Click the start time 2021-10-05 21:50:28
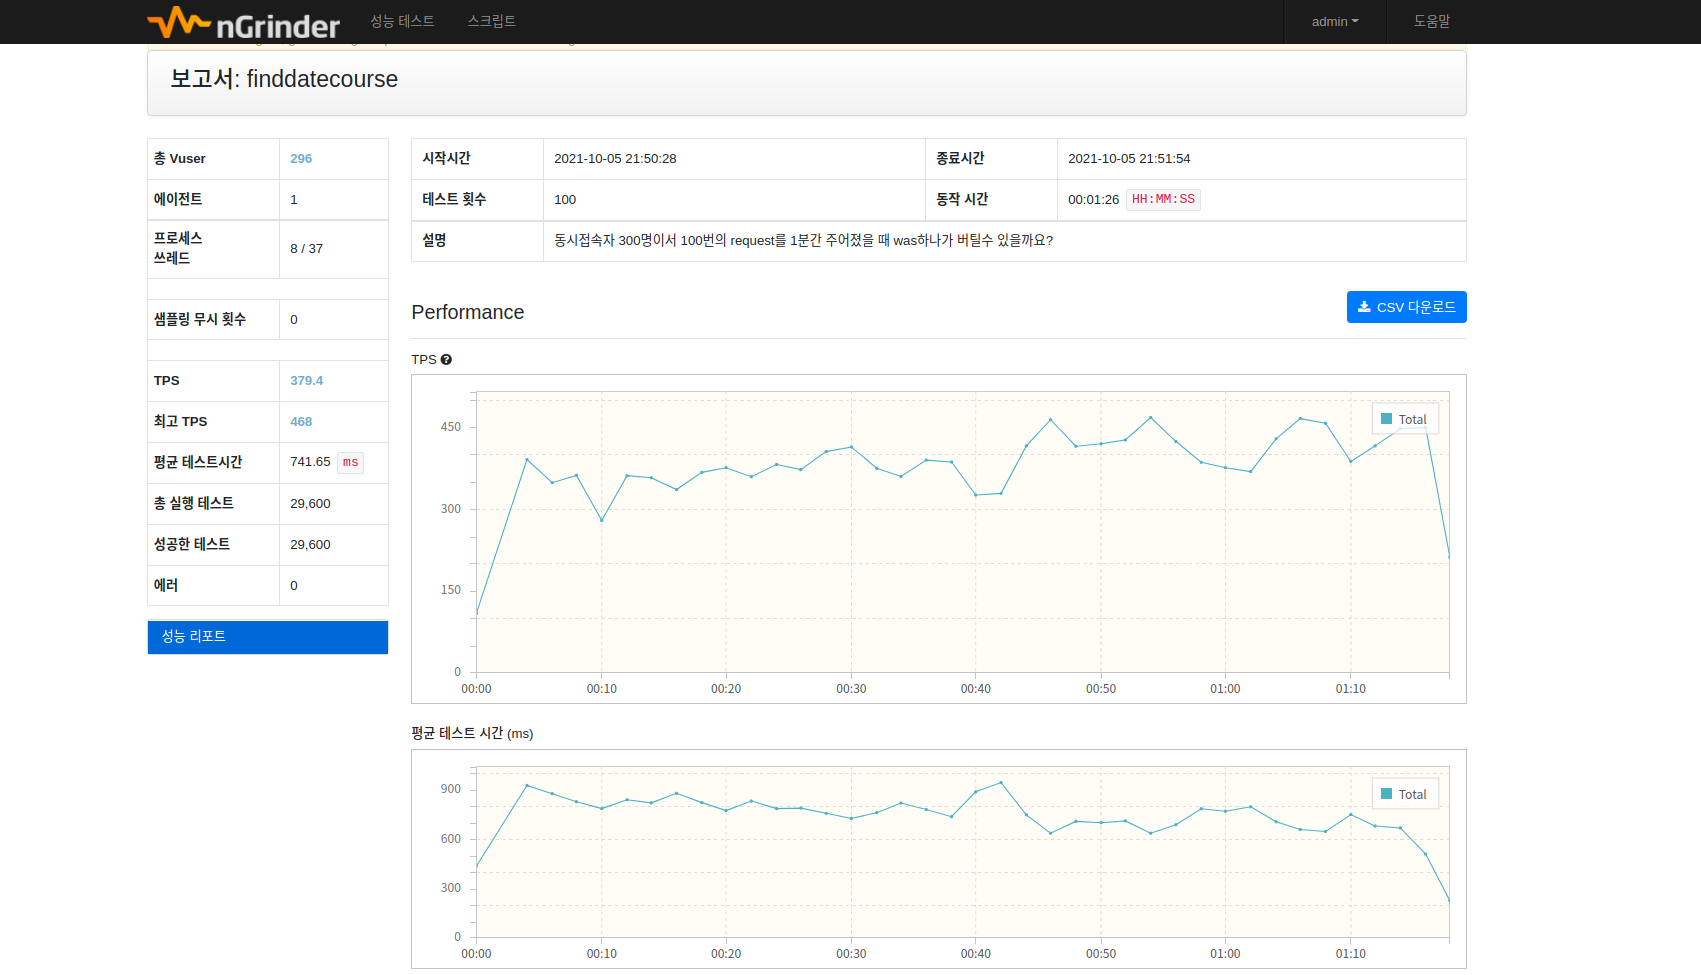This screenshot has width=1701, height=975. pos(615,159)
